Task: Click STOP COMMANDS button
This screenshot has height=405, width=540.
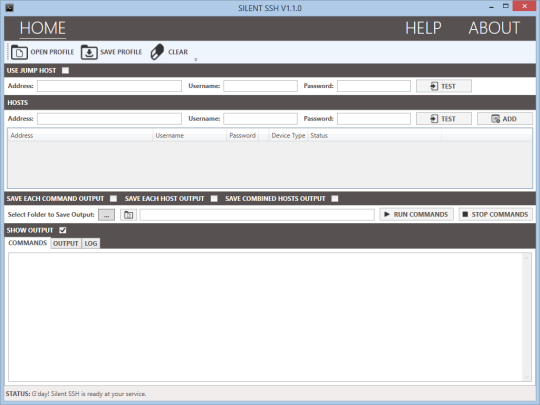Action: (x=496, y=214)
